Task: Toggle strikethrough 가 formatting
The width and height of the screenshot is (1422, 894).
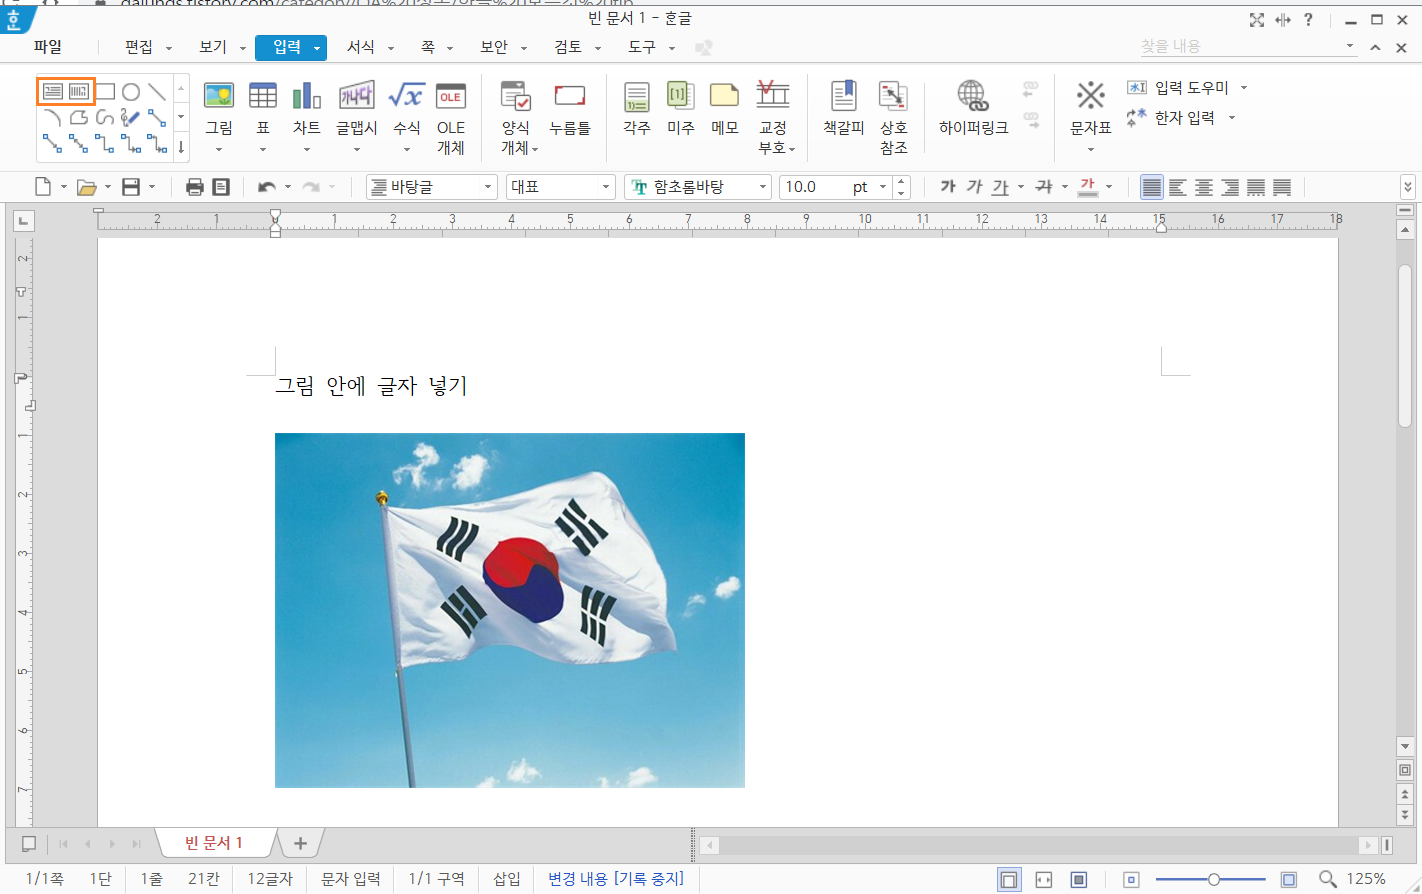Action: pos(1044,187)
